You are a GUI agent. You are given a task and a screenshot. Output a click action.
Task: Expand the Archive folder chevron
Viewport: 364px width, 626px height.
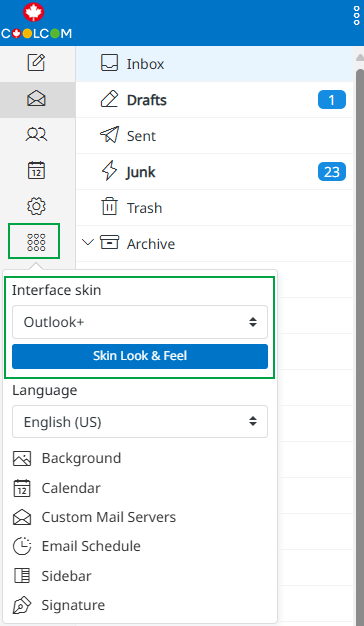87,242
